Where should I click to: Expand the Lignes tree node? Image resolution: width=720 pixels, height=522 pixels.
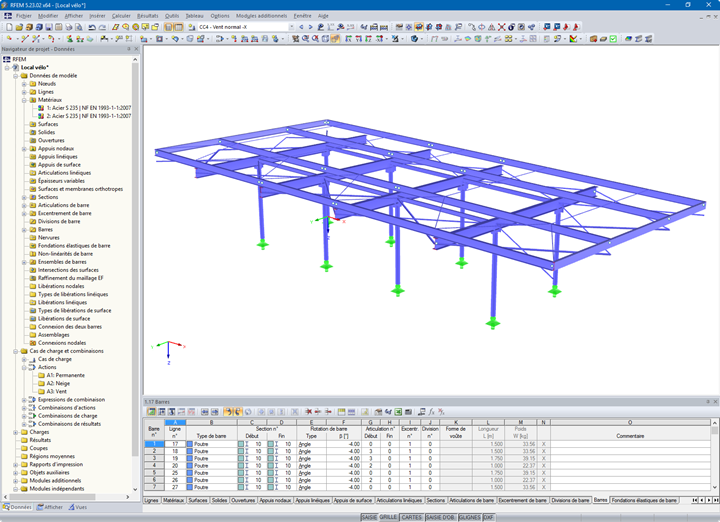click(x=24, y=92)
